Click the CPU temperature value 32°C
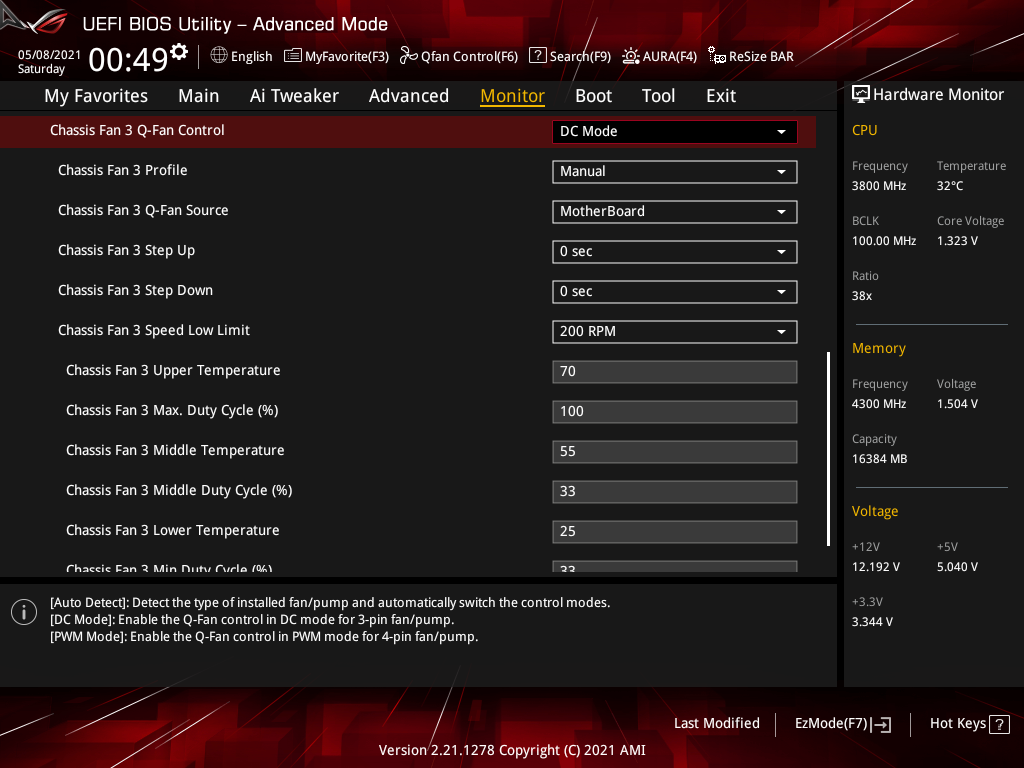This screenshot has height=768, width=1024. (x=950, y=186)
